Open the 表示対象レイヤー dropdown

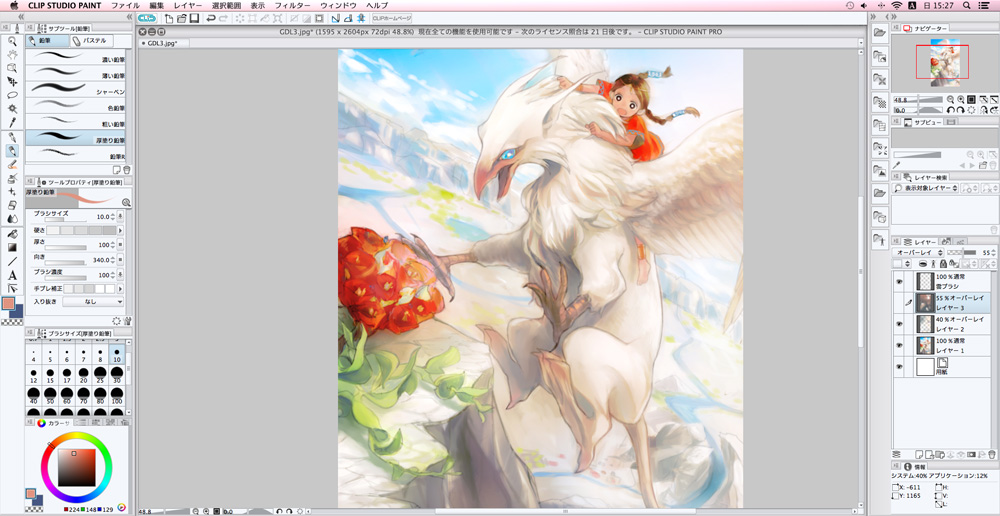click(x=925, y=188)
